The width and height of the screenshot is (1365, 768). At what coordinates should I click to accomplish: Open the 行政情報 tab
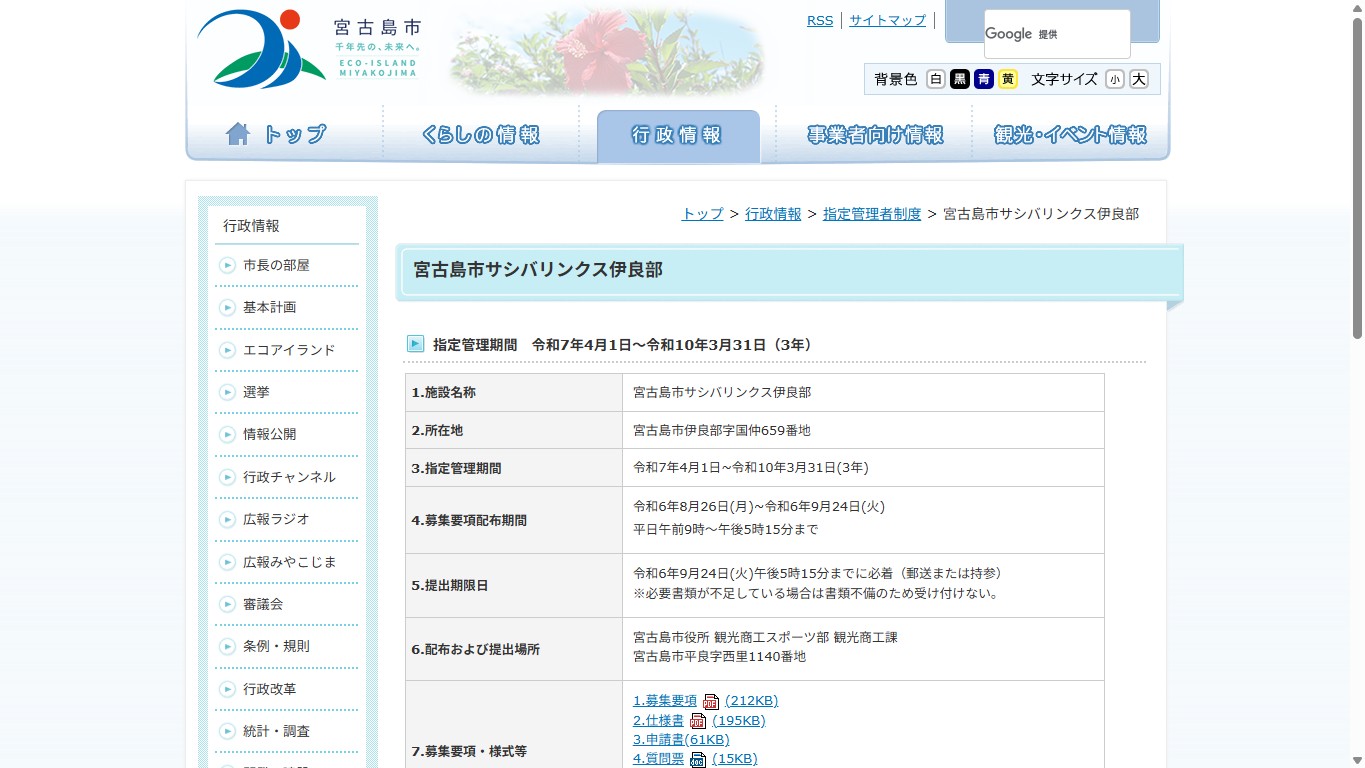point(678,135)
